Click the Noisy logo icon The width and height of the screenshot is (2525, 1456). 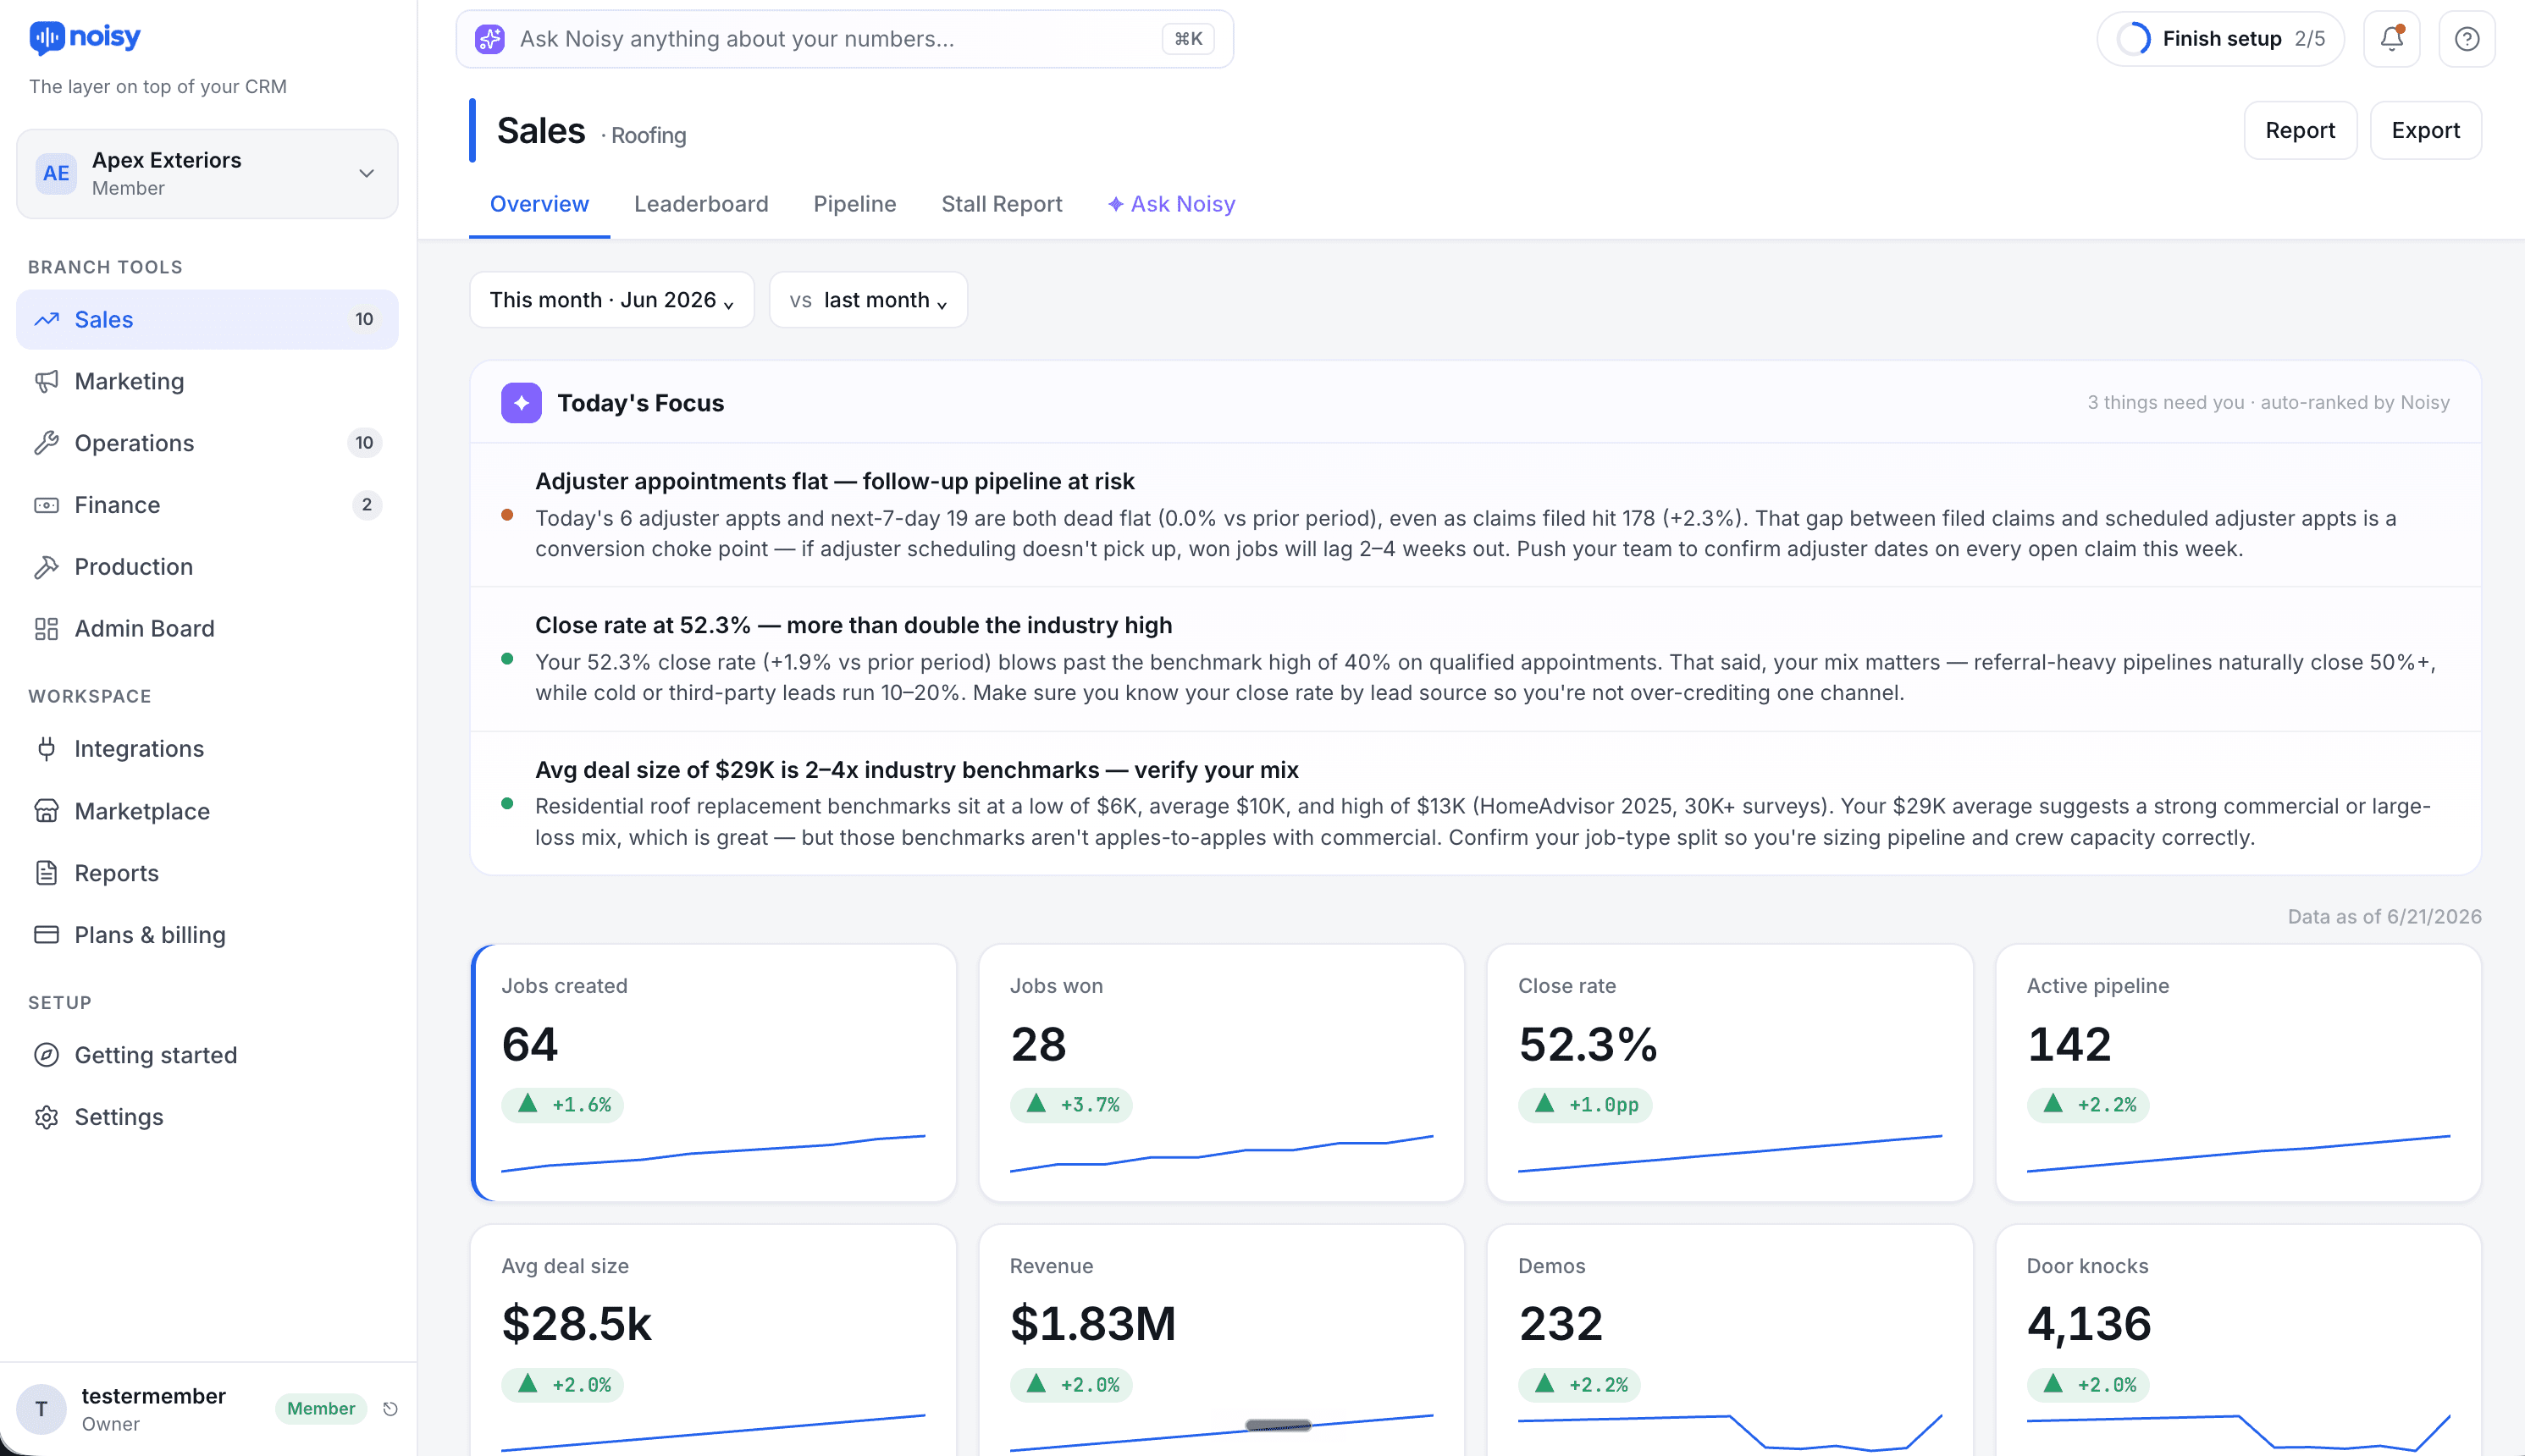pos(47,38)
